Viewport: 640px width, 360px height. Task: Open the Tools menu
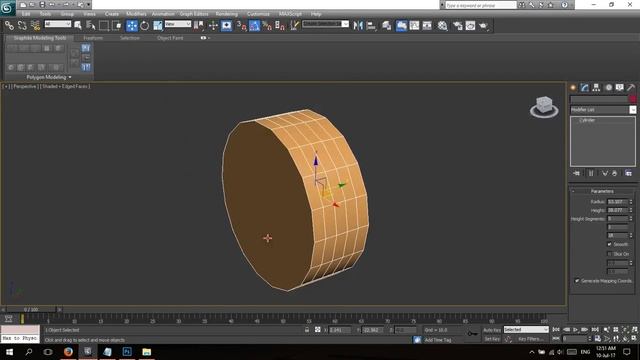45,14
